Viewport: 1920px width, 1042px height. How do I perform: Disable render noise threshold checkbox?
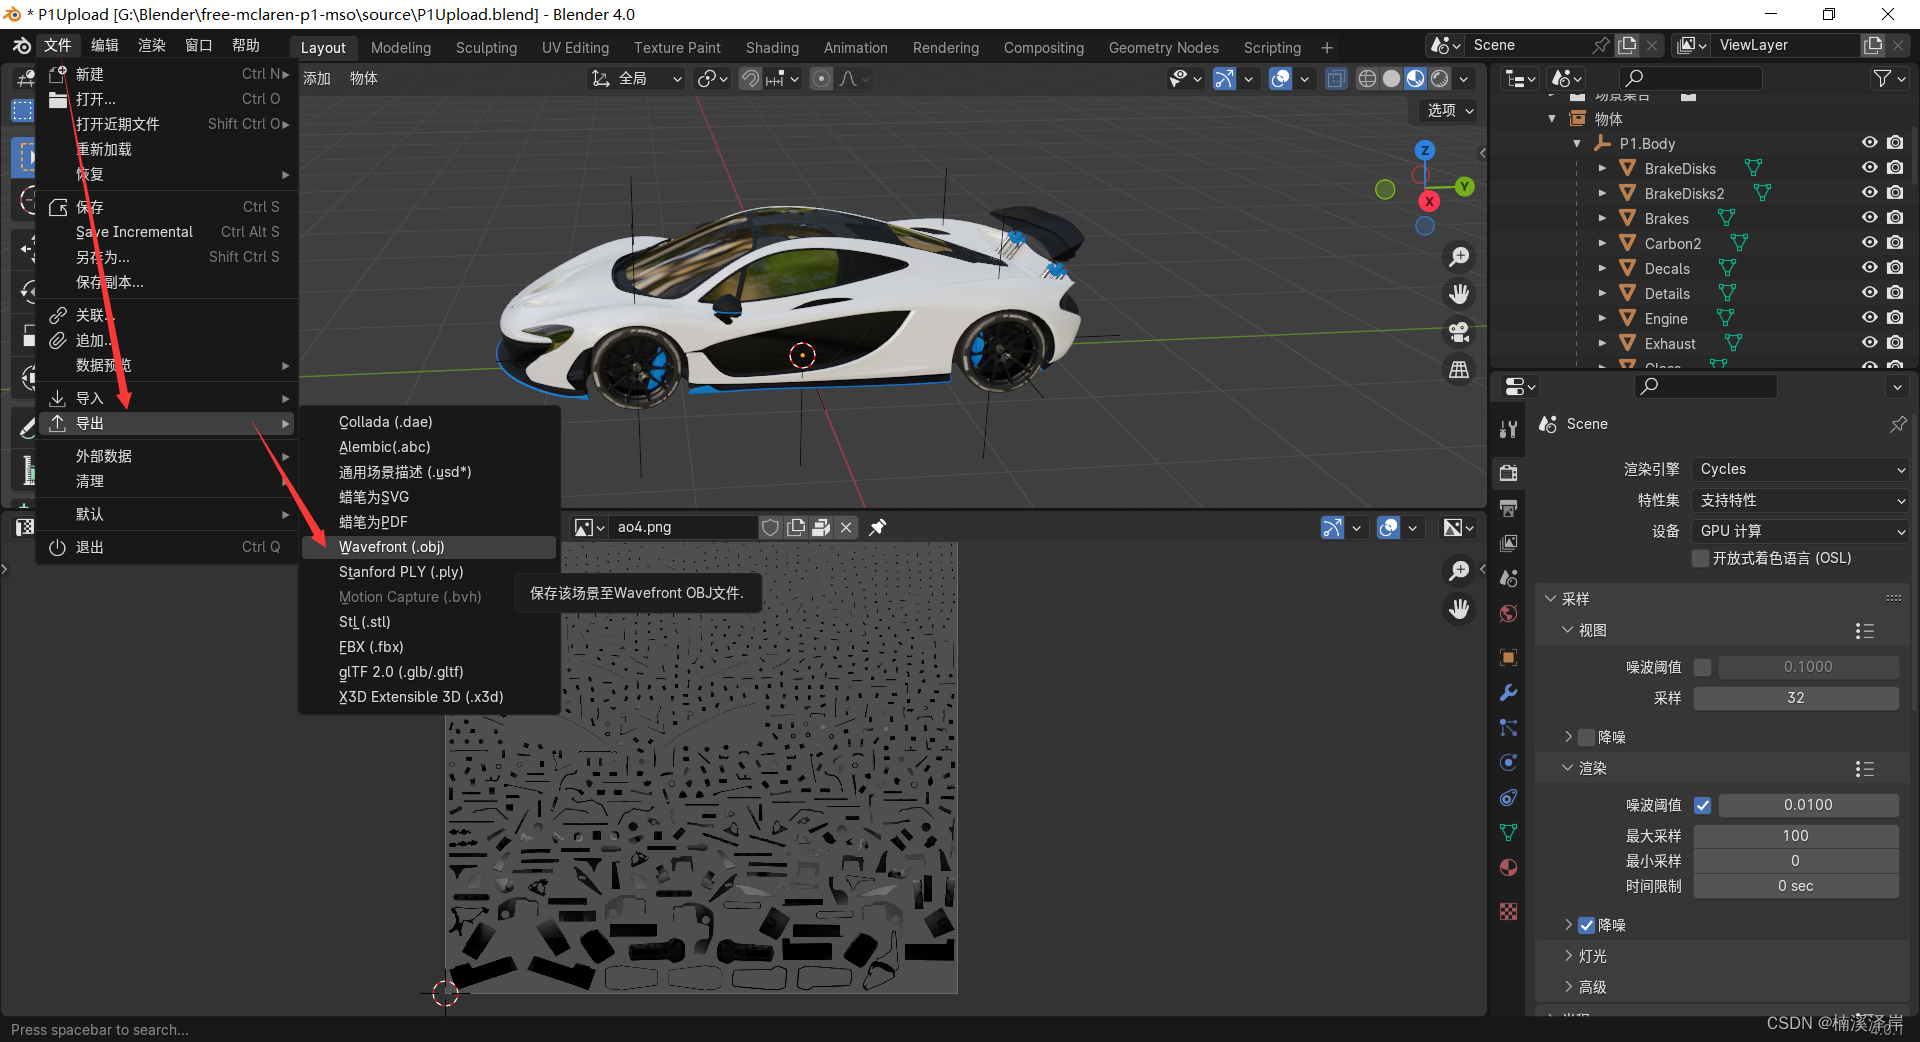[x=1703, y=805]
